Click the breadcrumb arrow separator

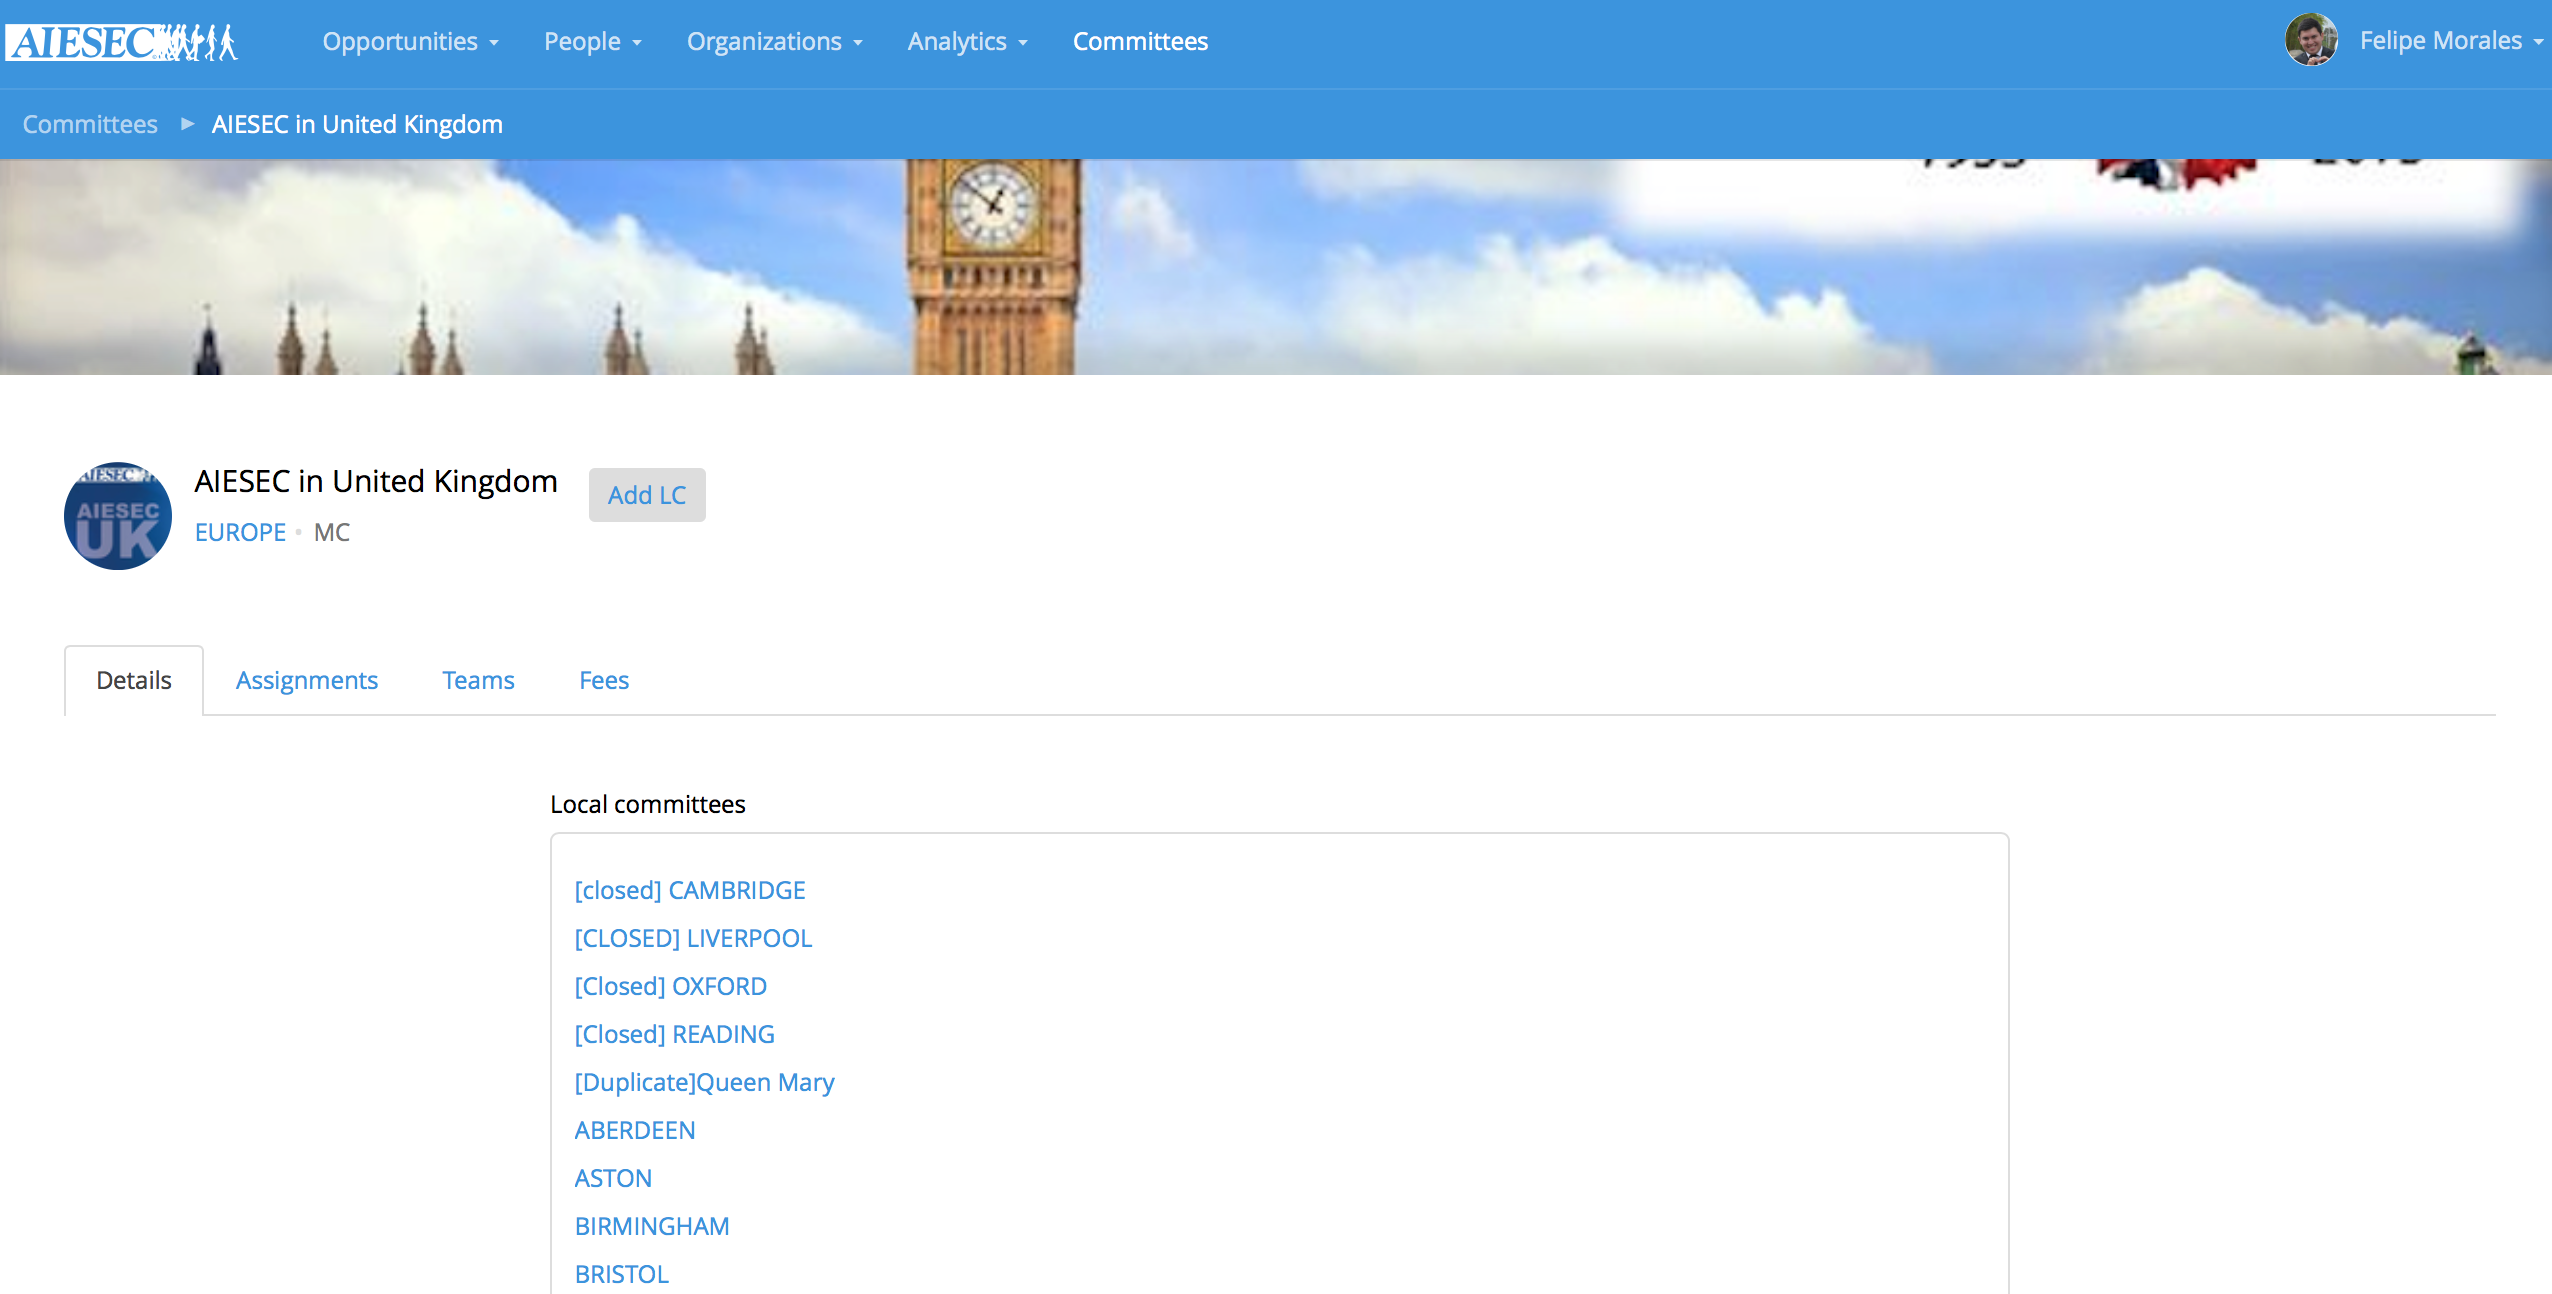pyautogui.click(x=187, y=124)
